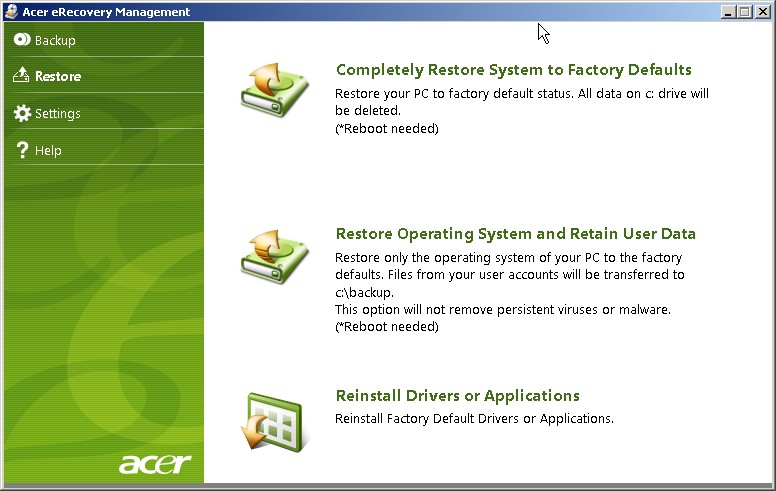Click the factory defaults hard drive icon

pyautogui.click(x=275, y=90)
